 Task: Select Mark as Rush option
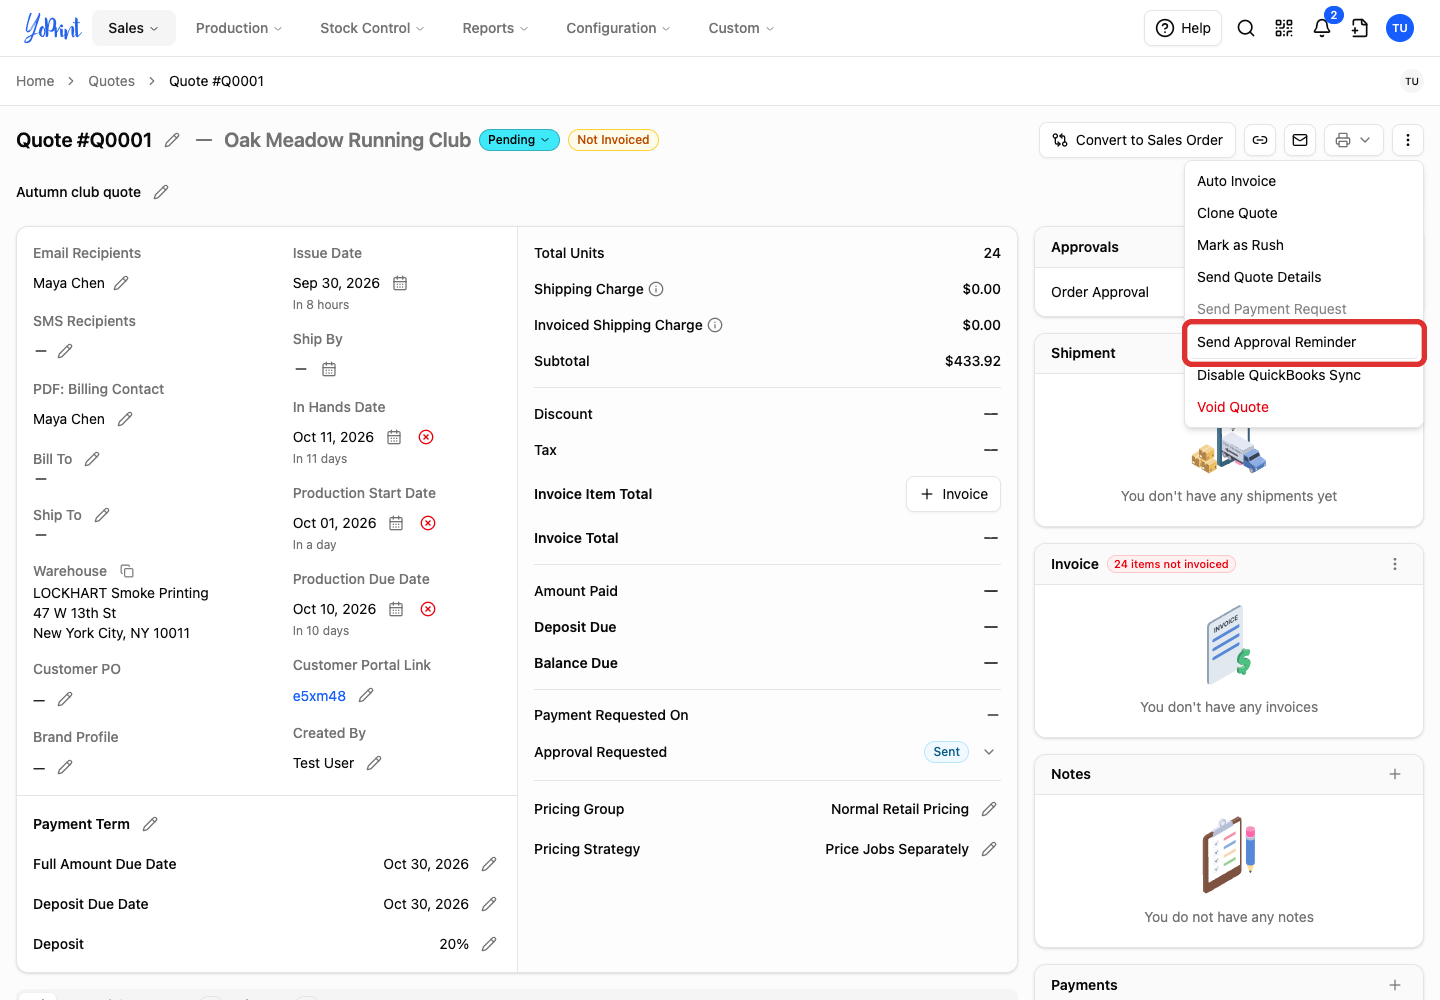point(1303,245)
